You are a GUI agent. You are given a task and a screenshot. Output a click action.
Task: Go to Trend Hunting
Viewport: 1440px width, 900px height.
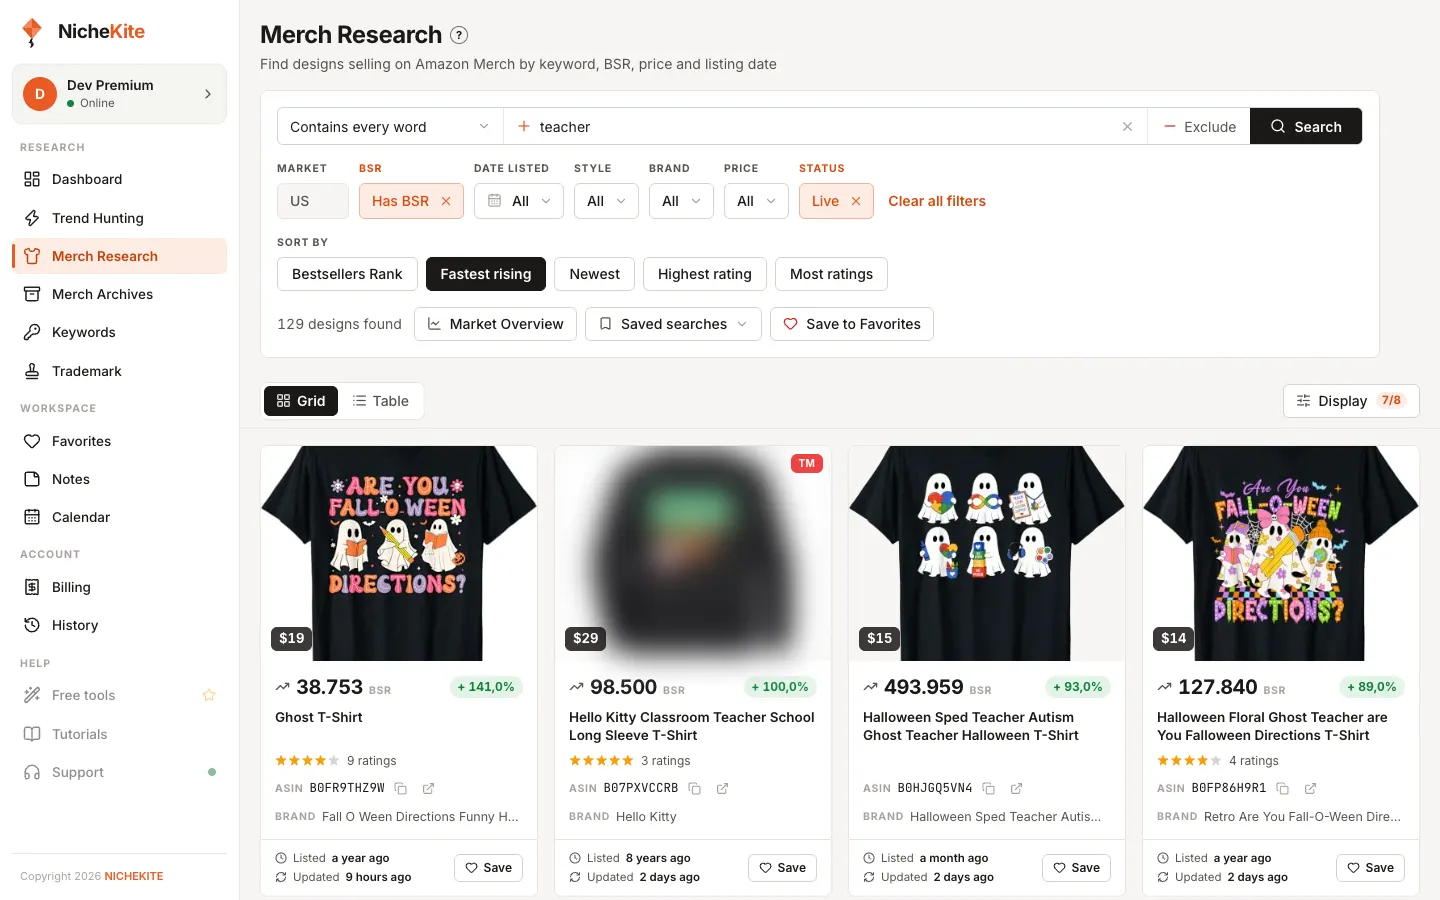pyautogui.click(x=119, y=218)
